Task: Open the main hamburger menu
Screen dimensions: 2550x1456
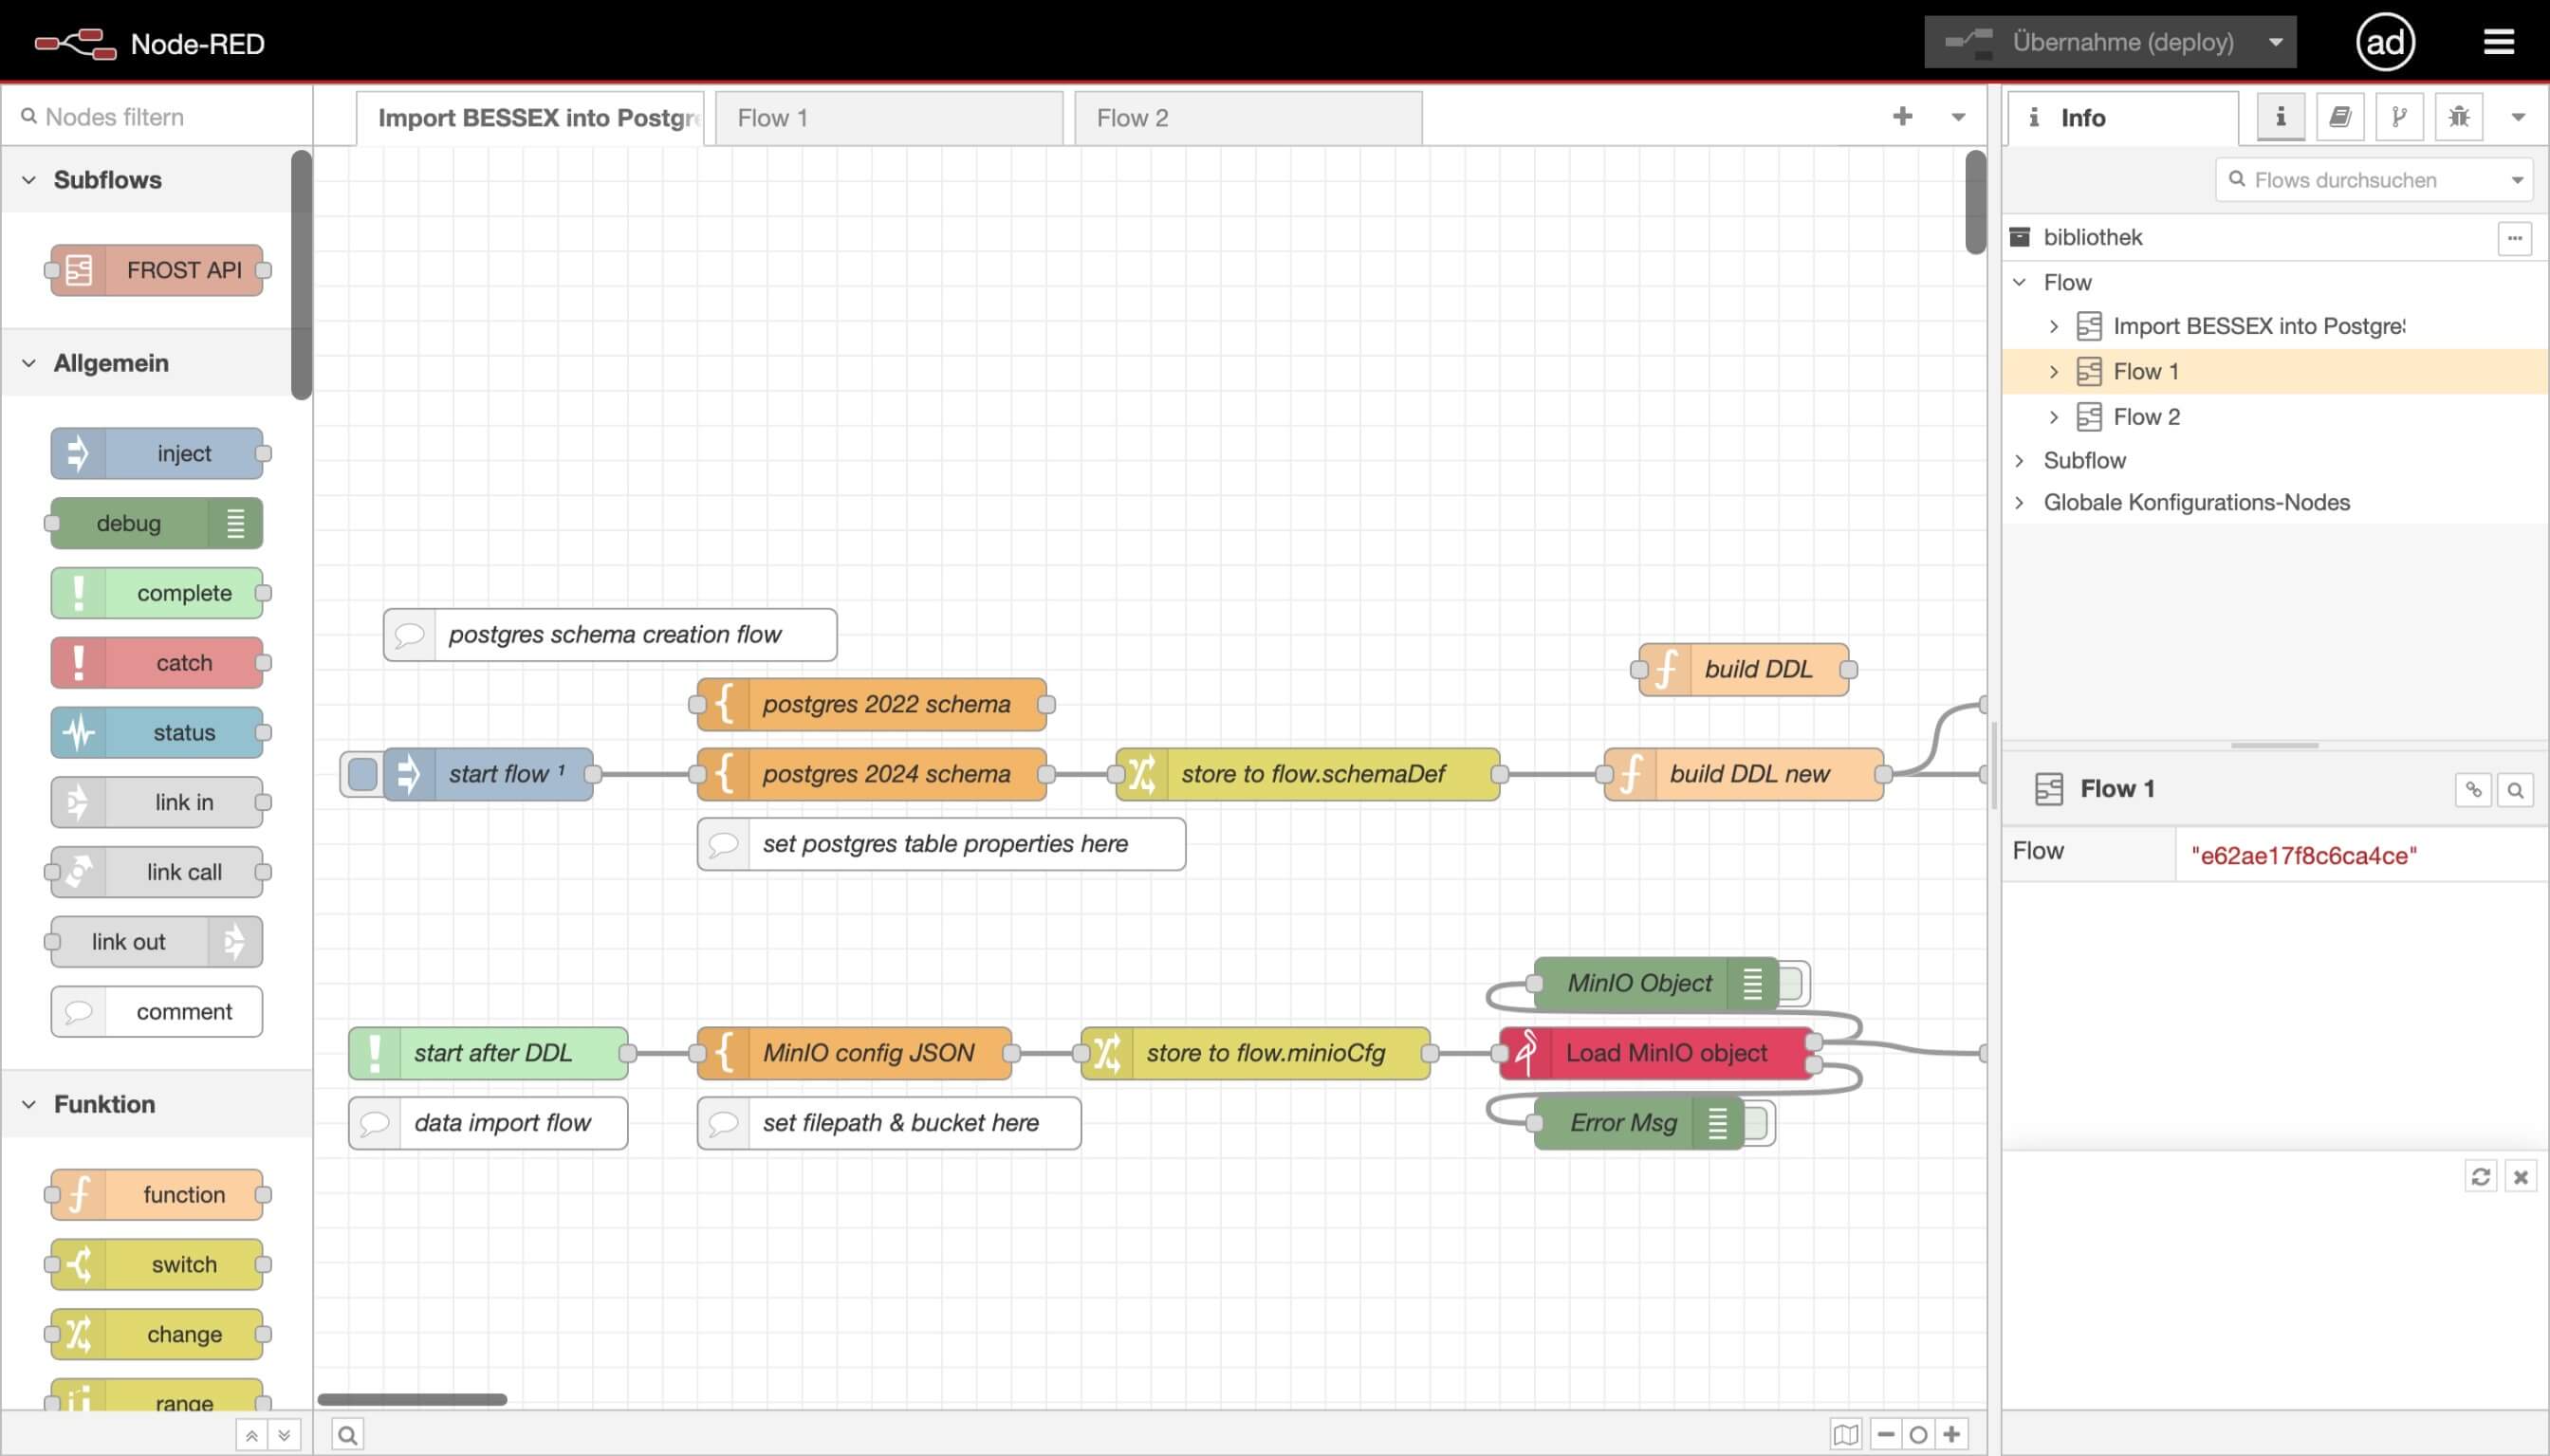Action: [x=2499, y=41]
